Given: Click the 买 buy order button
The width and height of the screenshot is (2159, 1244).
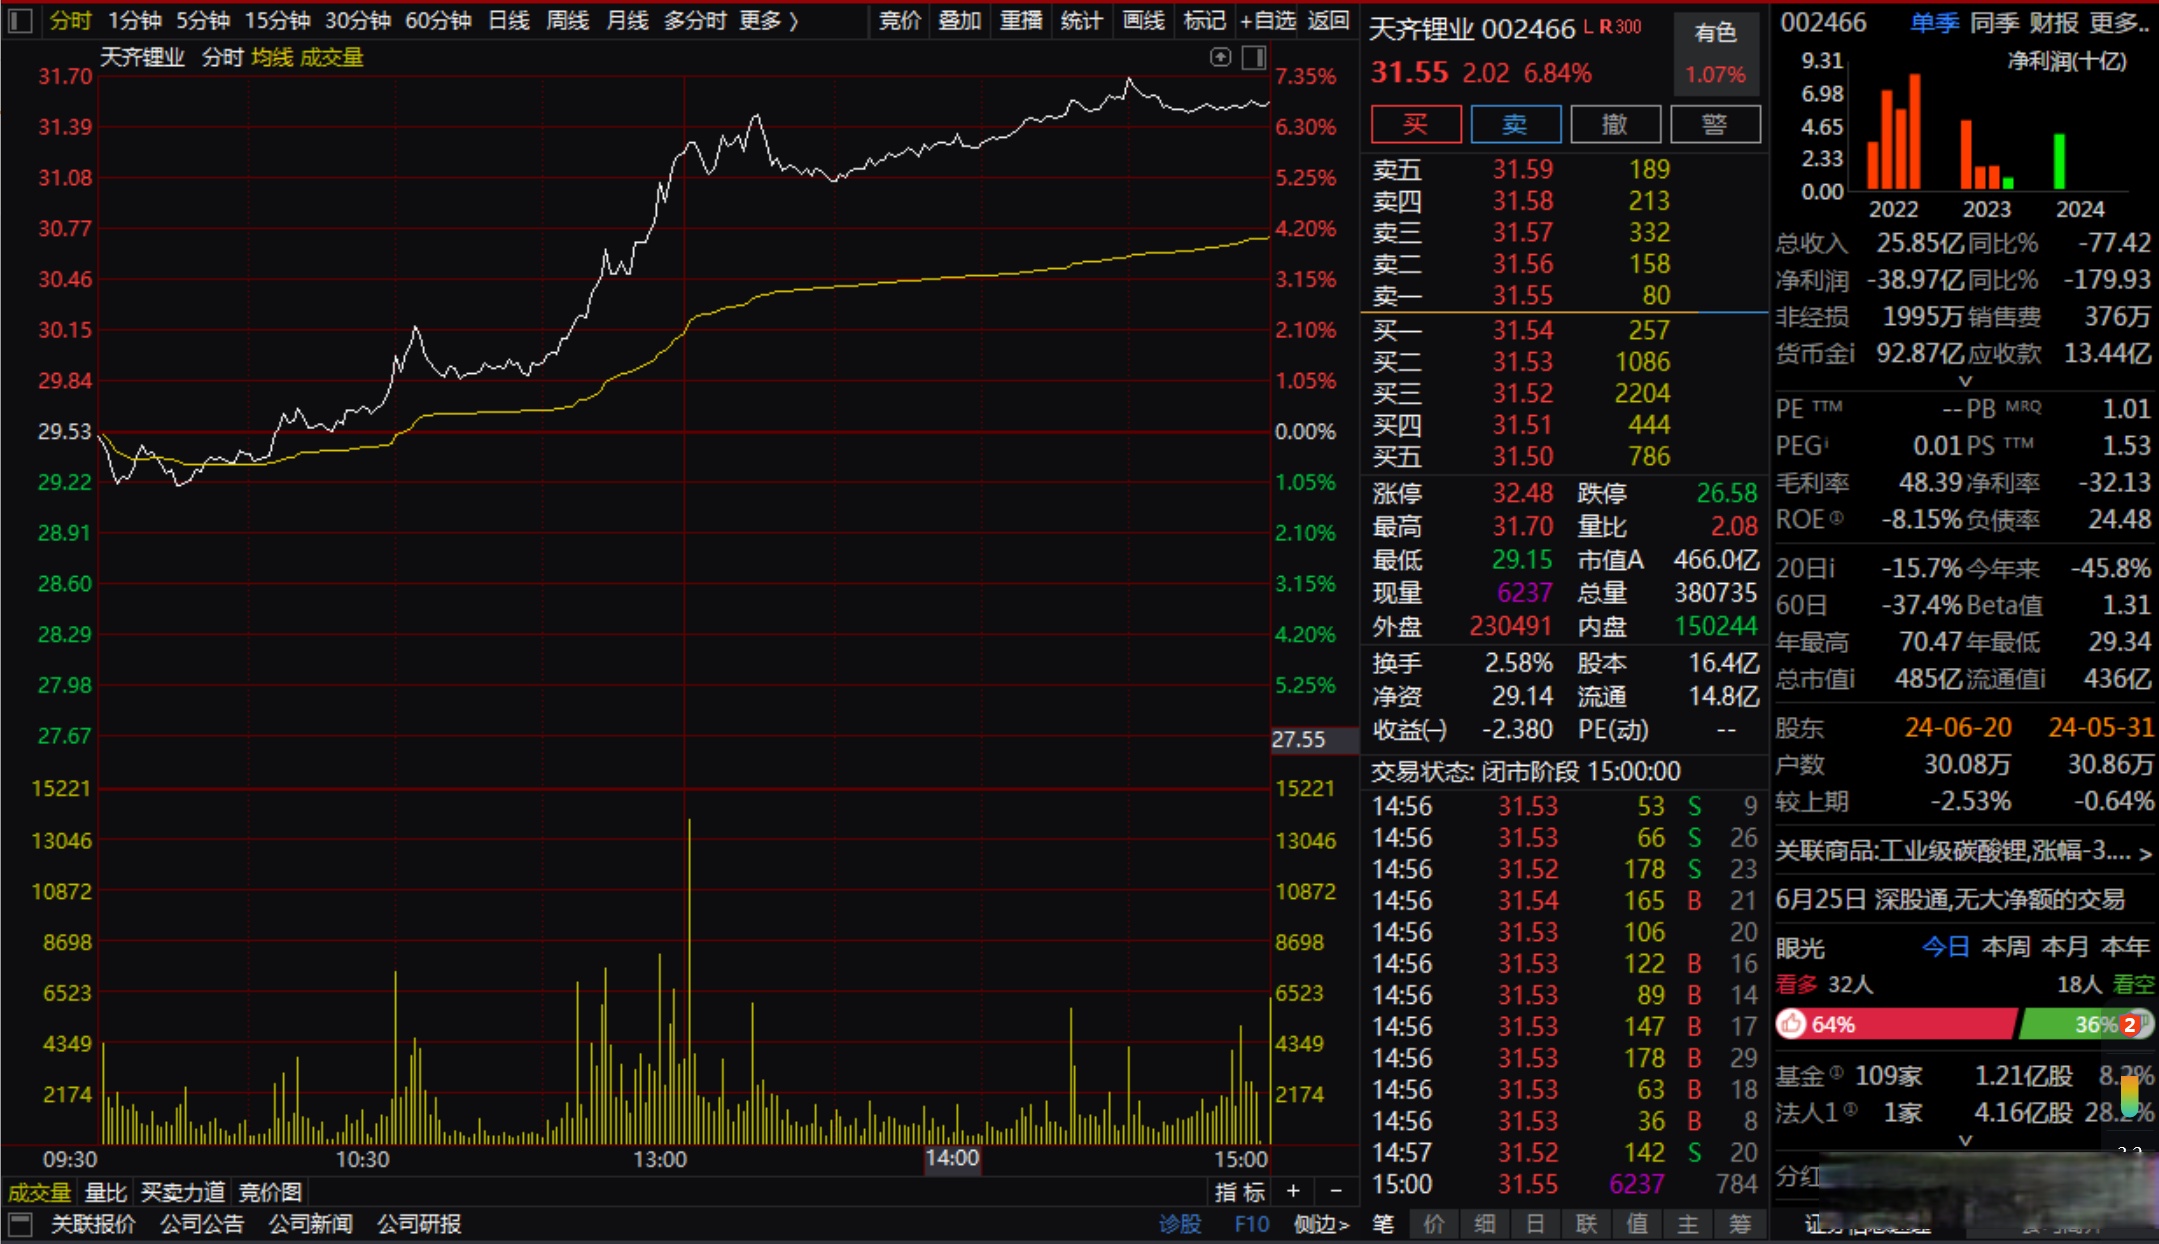Looking at the screenshot, I should [1415, 124].
